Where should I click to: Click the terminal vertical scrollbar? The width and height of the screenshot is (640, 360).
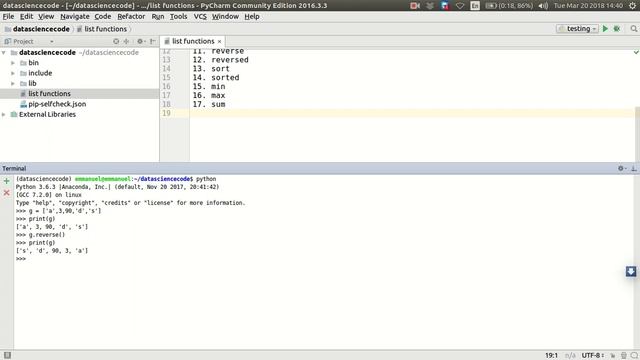coord(636,261)
